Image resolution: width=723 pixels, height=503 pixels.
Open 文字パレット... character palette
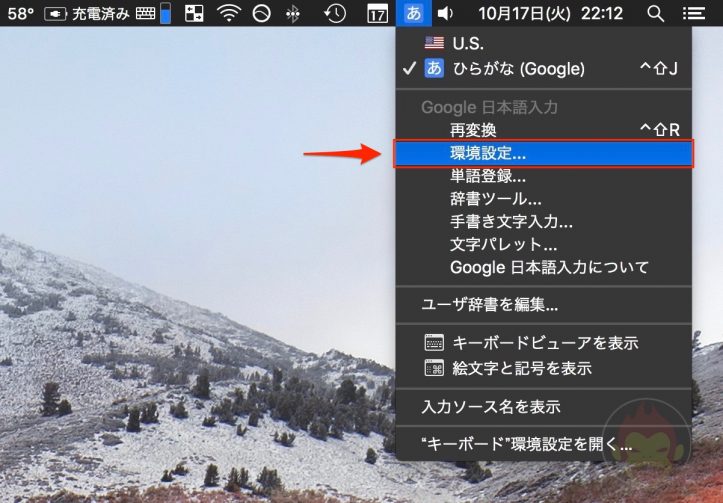(x=544, y=244)
